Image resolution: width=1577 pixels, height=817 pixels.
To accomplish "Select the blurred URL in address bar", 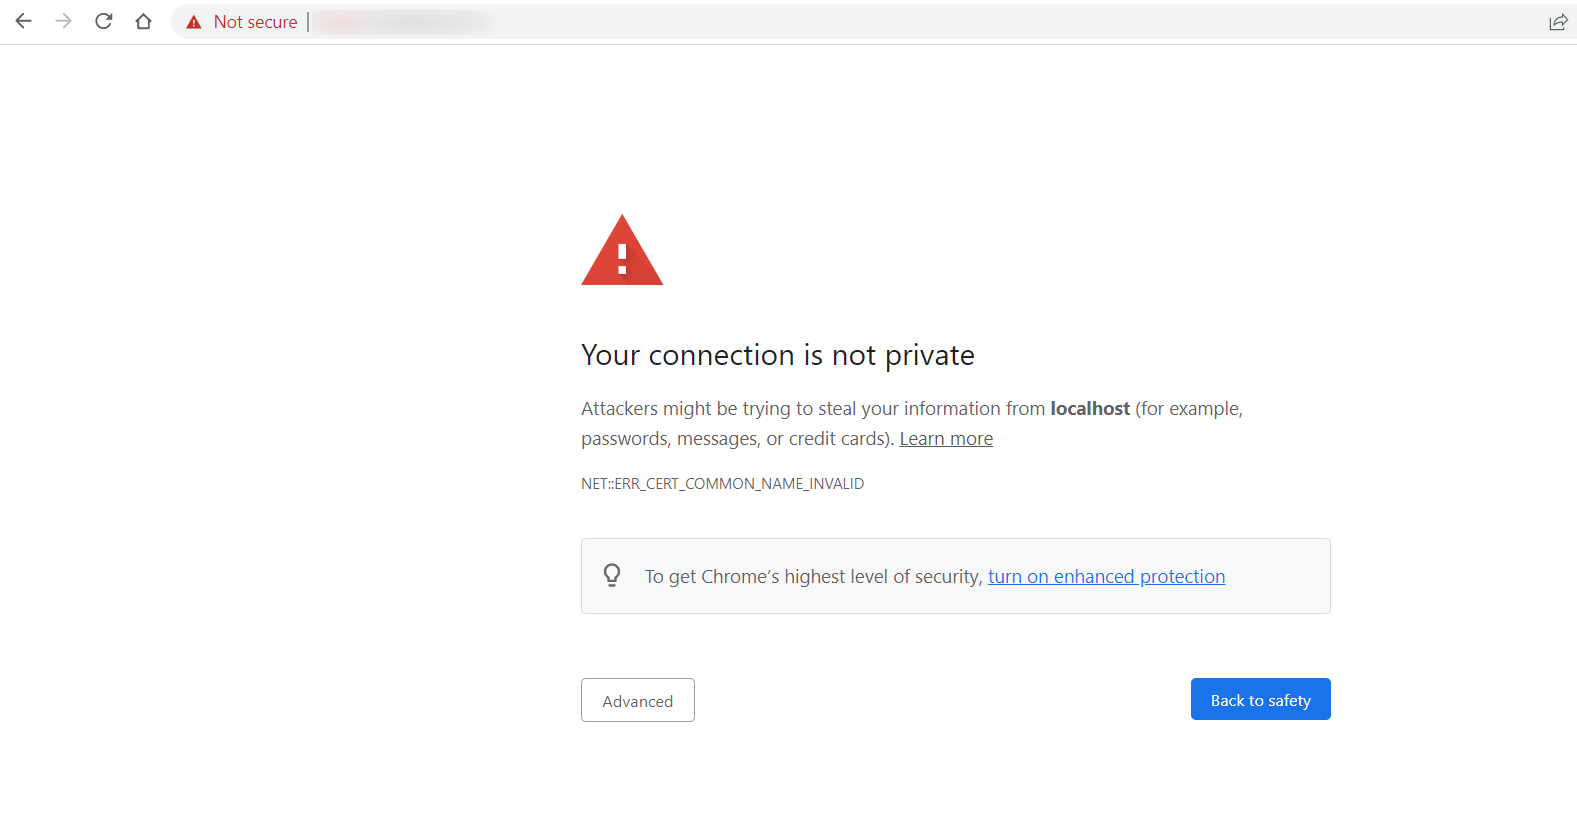I will click(404, 22).
